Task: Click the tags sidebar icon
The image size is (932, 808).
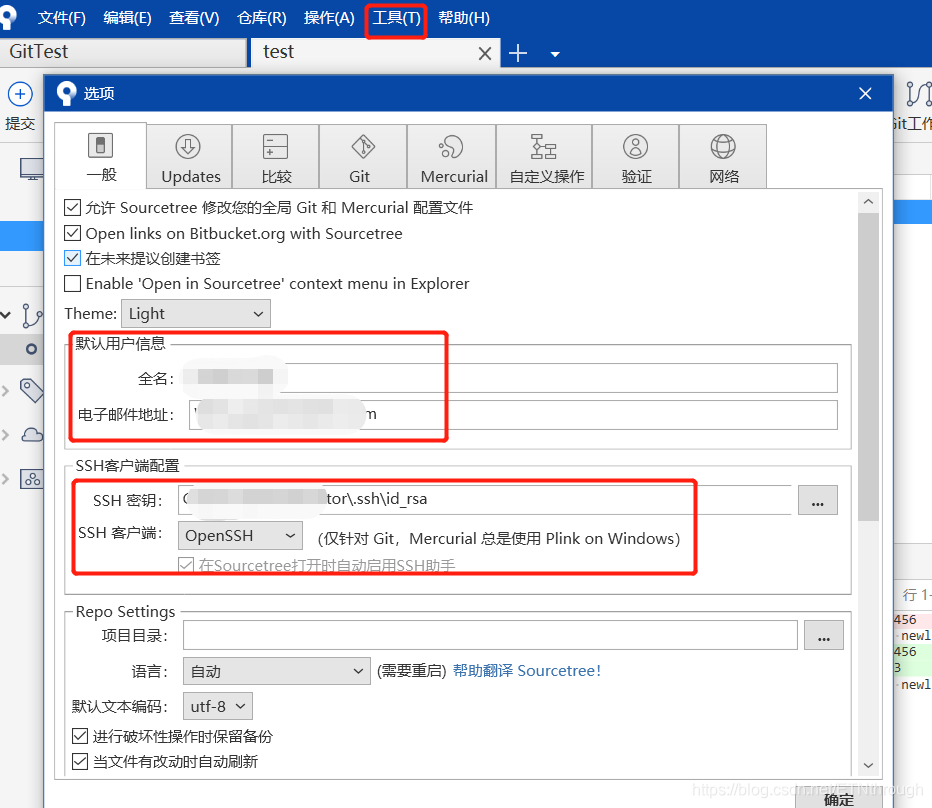Action: point(32,391)
